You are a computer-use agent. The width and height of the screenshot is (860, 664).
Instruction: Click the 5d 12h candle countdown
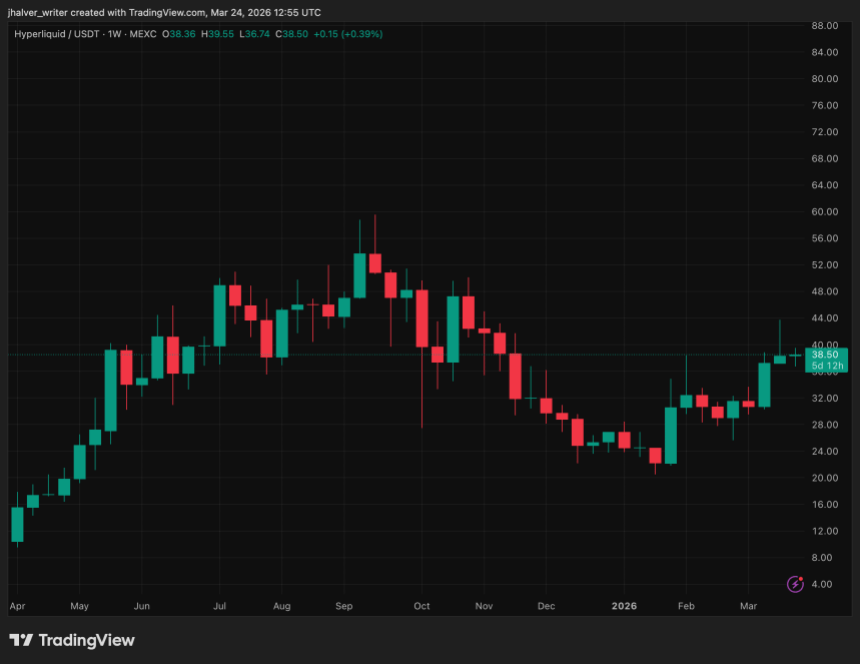(x=828, y=366)
